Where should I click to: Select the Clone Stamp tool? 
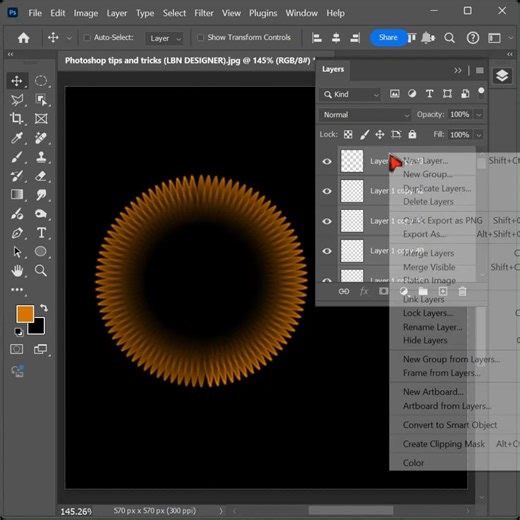(41, 157)
